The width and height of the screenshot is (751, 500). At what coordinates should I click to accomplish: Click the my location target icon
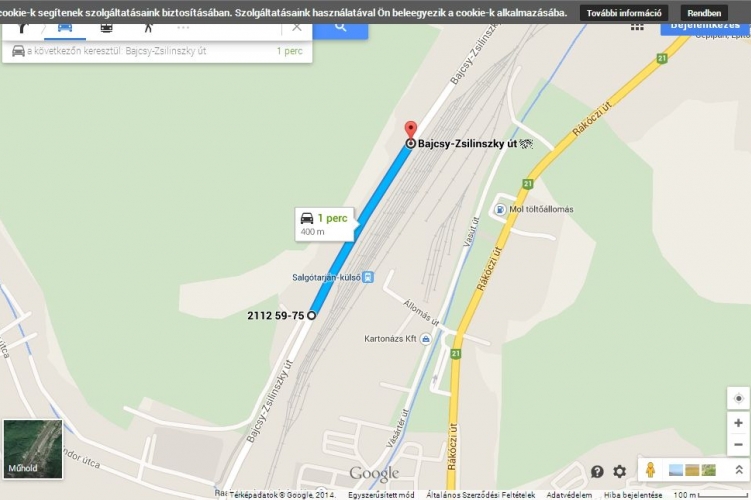[x=738, y=398]
